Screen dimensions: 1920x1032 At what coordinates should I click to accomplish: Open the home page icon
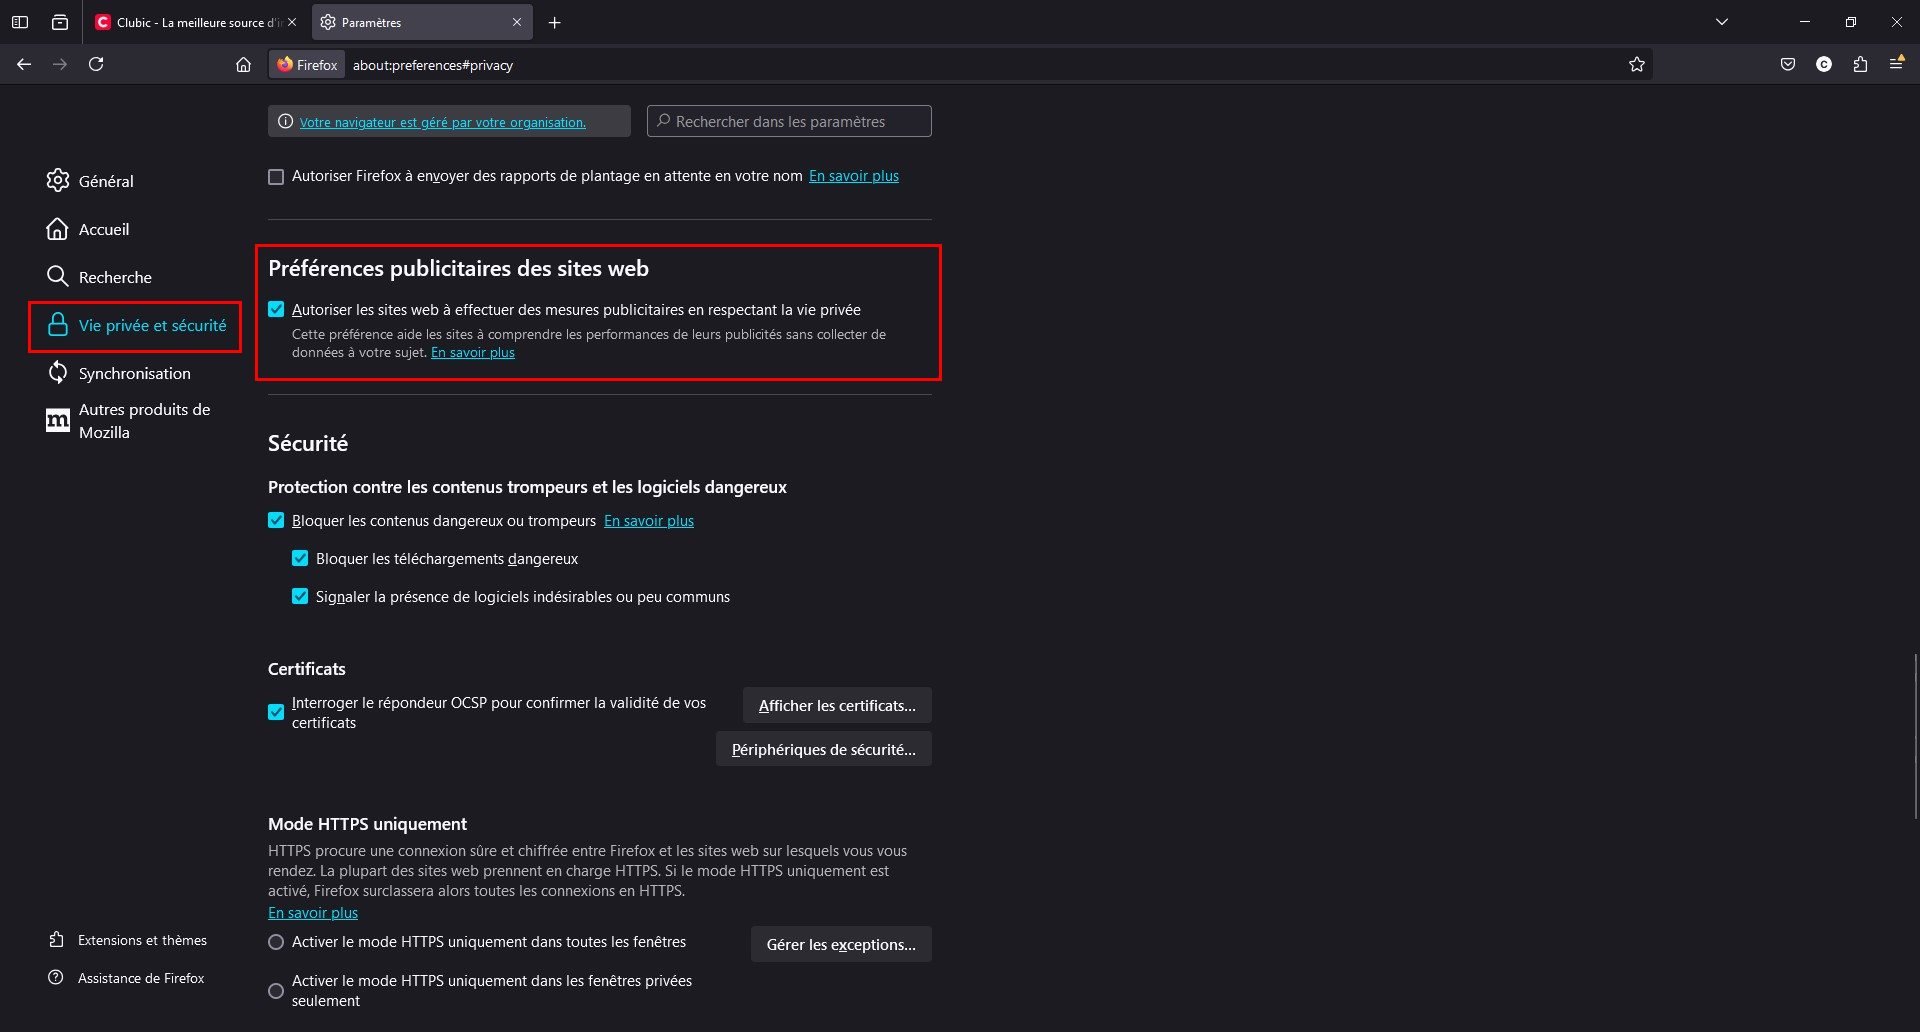pyautogui.click(x=243, y=64)
